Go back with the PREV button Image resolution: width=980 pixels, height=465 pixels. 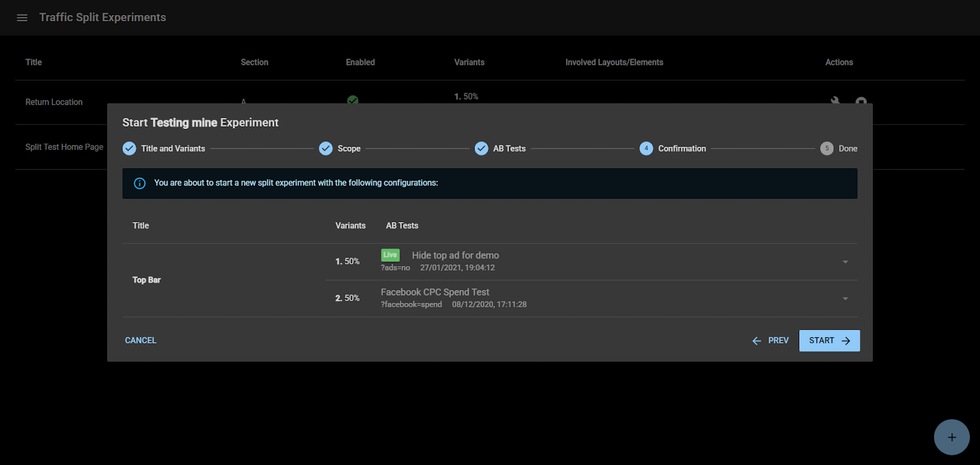point(771,341)
